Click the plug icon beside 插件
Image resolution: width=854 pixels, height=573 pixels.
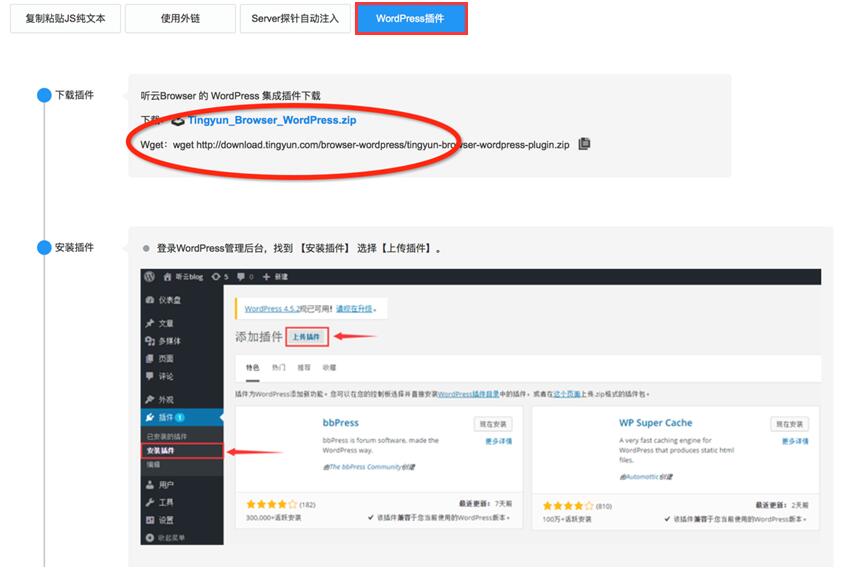(x=150, y=417)
